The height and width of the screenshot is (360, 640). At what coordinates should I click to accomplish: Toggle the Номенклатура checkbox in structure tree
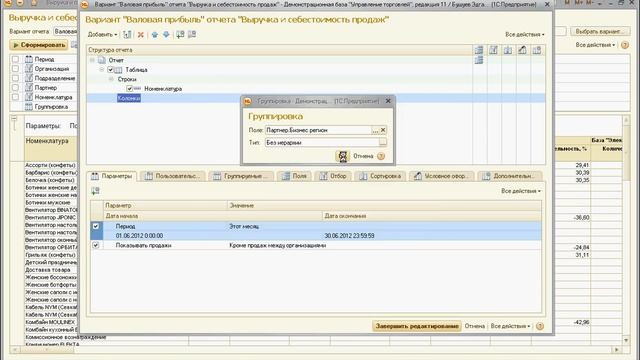click(x=129, y=89)
